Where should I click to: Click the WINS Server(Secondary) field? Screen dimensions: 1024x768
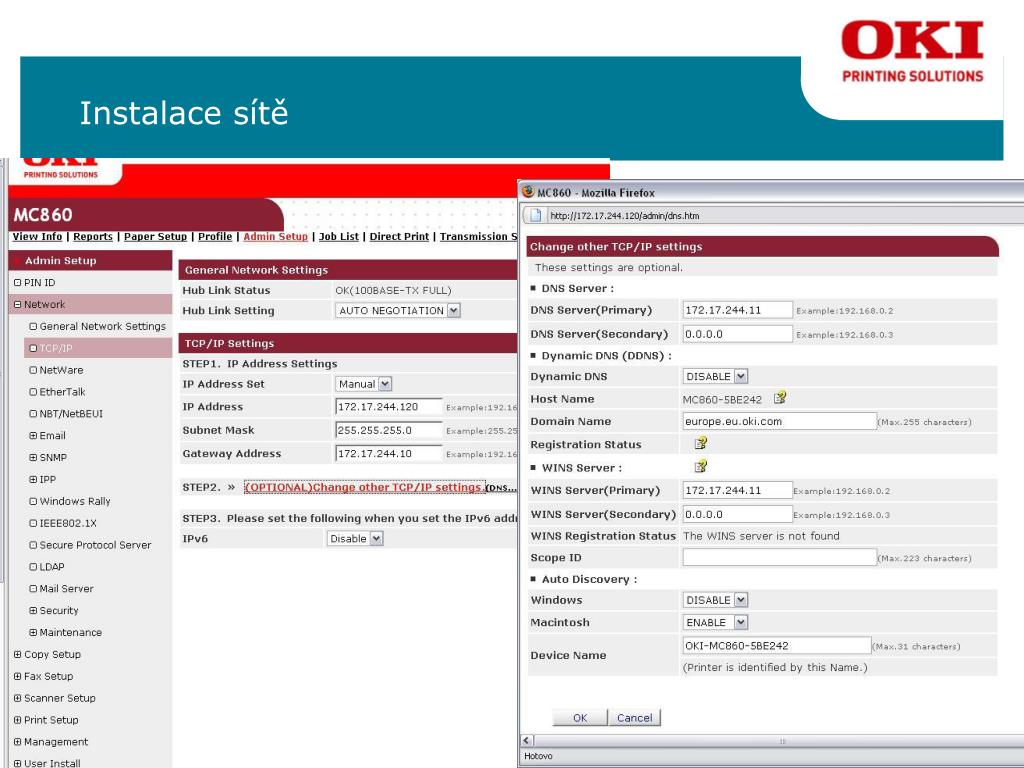pos(738,514)
